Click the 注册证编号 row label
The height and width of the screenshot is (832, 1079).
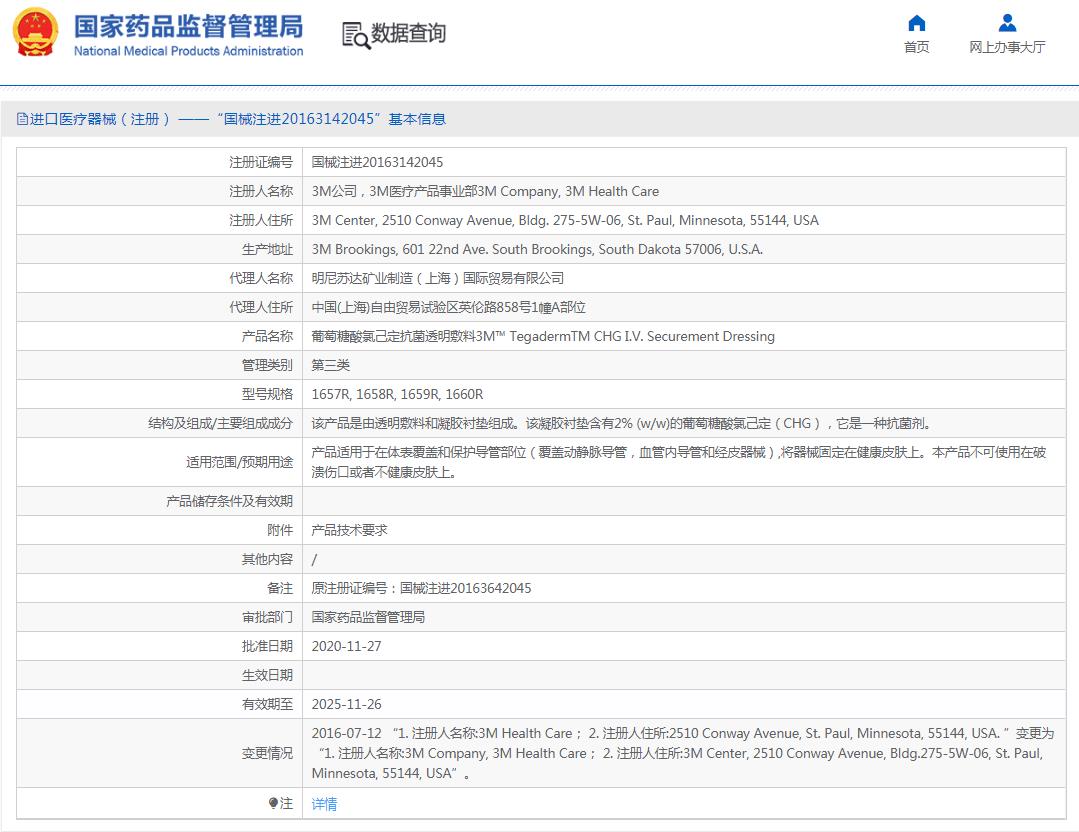pos(261,162)
